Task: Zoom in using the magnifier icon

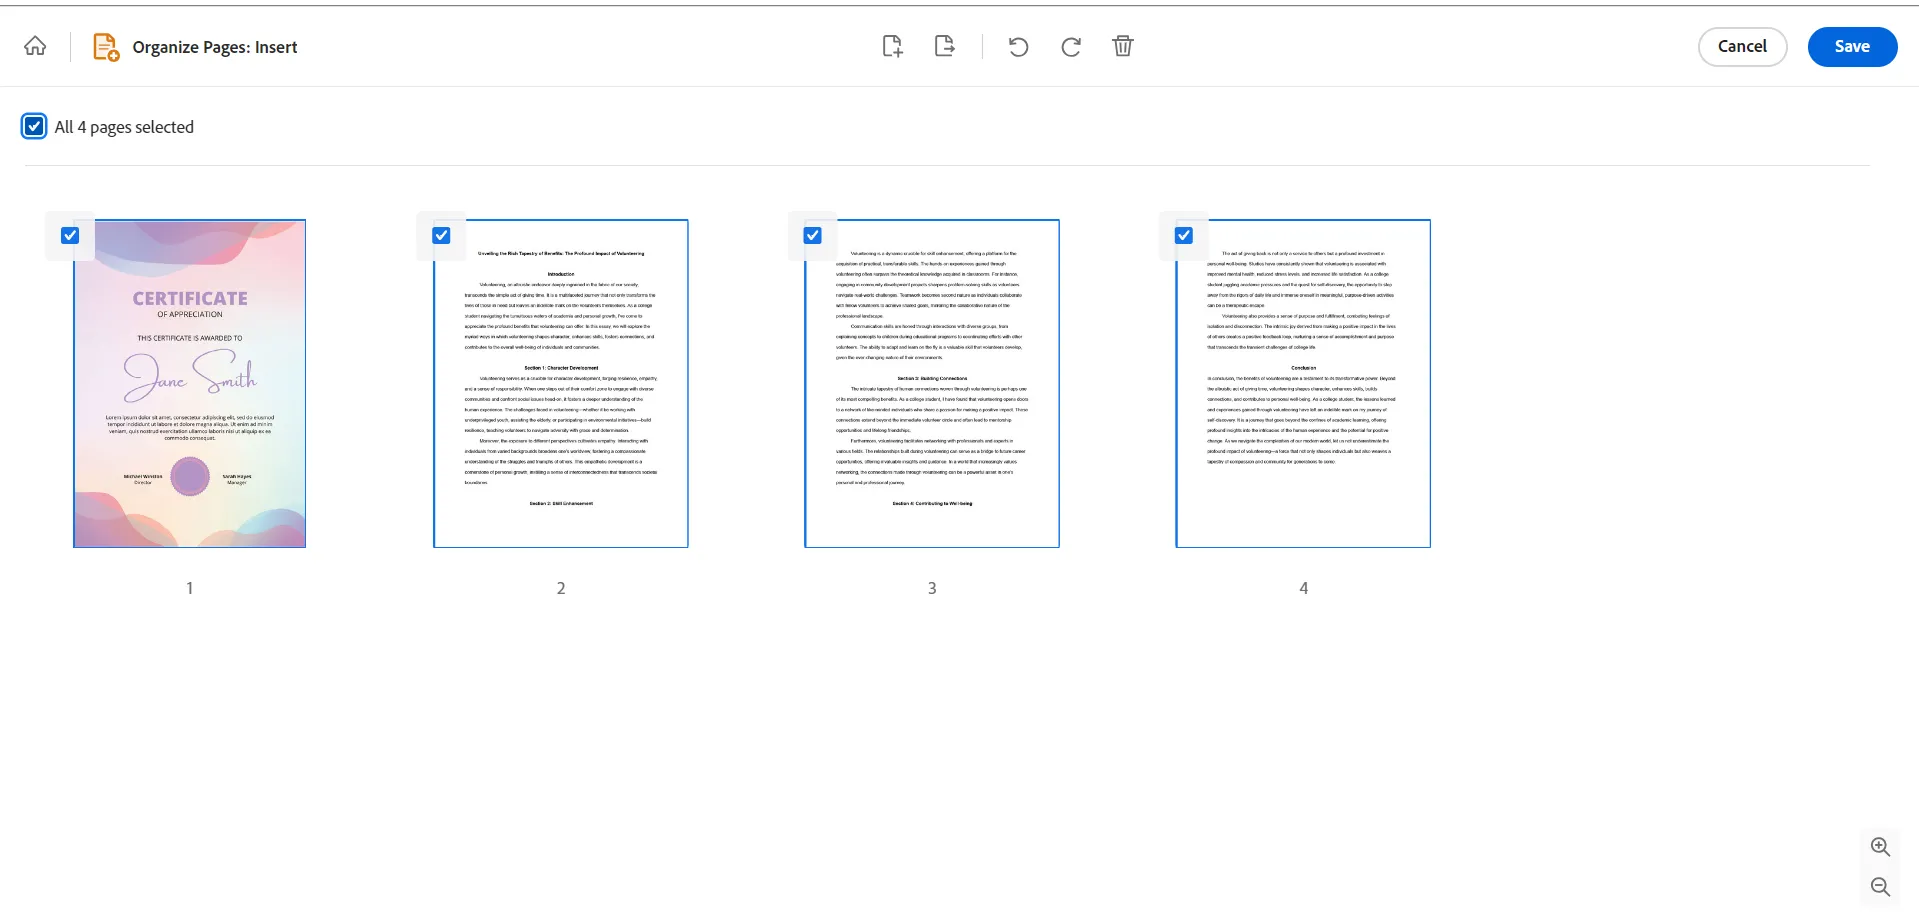Action: [x=1880, y=846]
